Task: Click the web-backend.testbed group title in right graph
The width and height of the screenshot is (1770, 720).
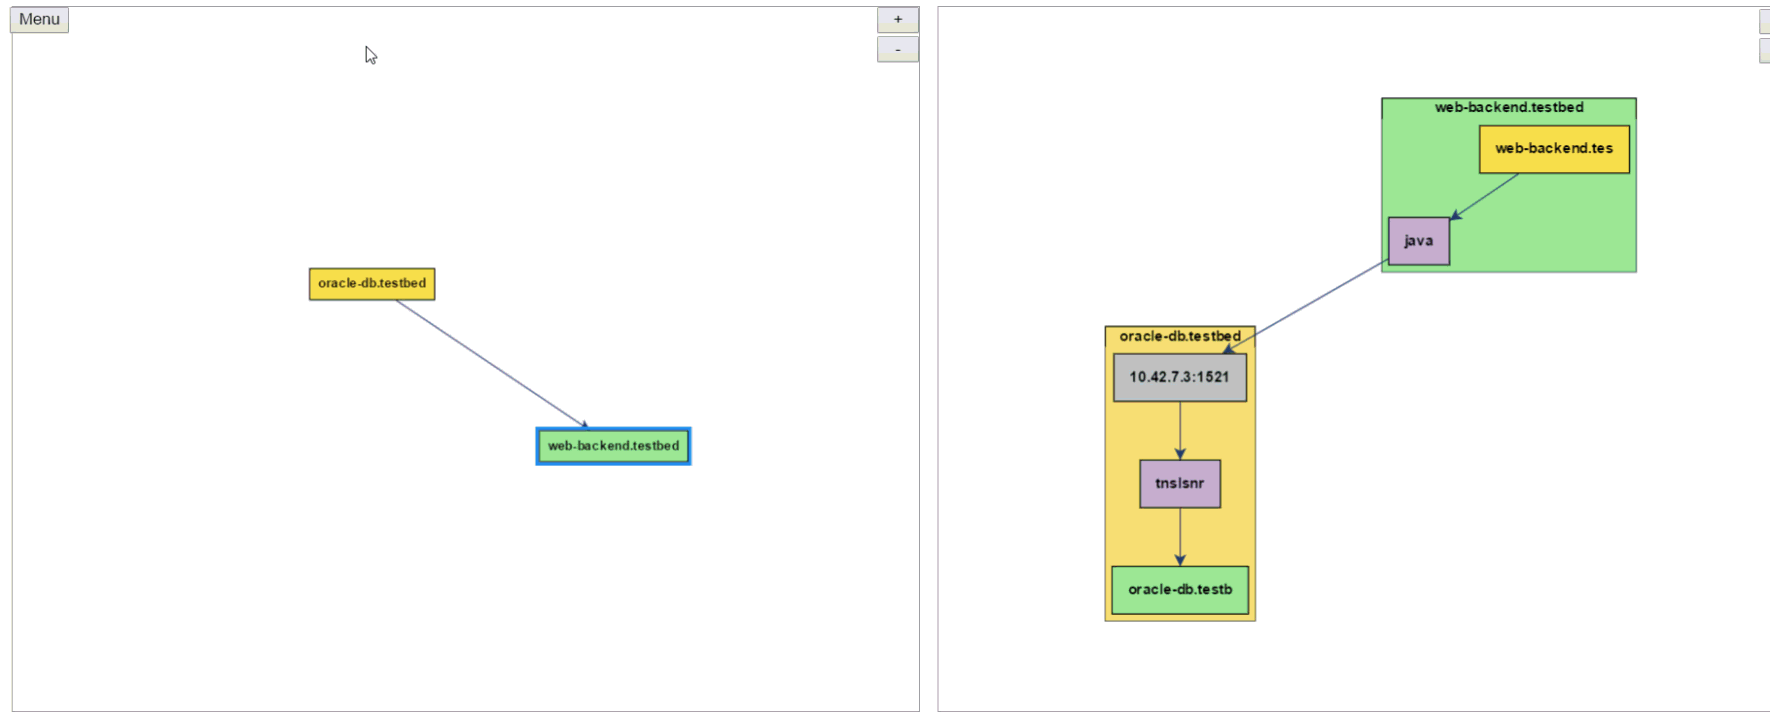Action: (1508, 107)
